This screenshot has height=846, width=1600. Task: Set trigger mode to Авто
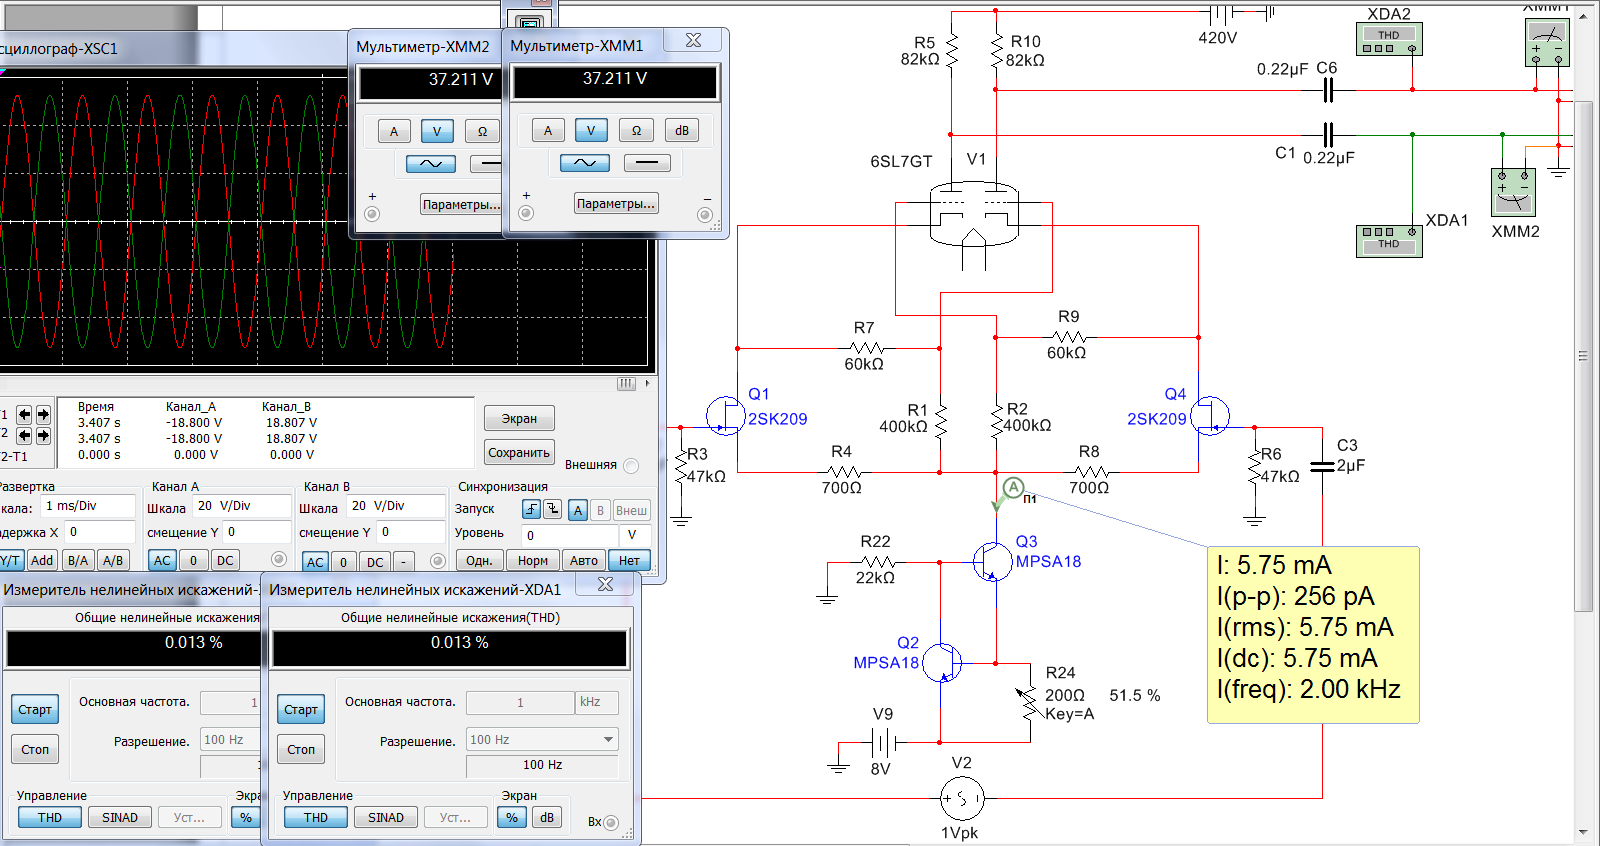tap(584, 561)
